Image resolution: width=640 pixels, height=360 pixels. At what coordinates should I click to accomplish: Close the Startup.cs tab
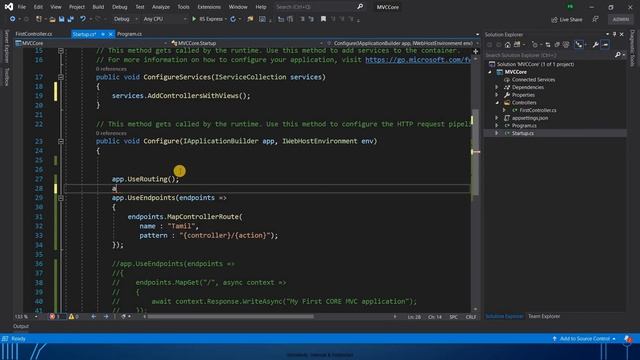110,34
